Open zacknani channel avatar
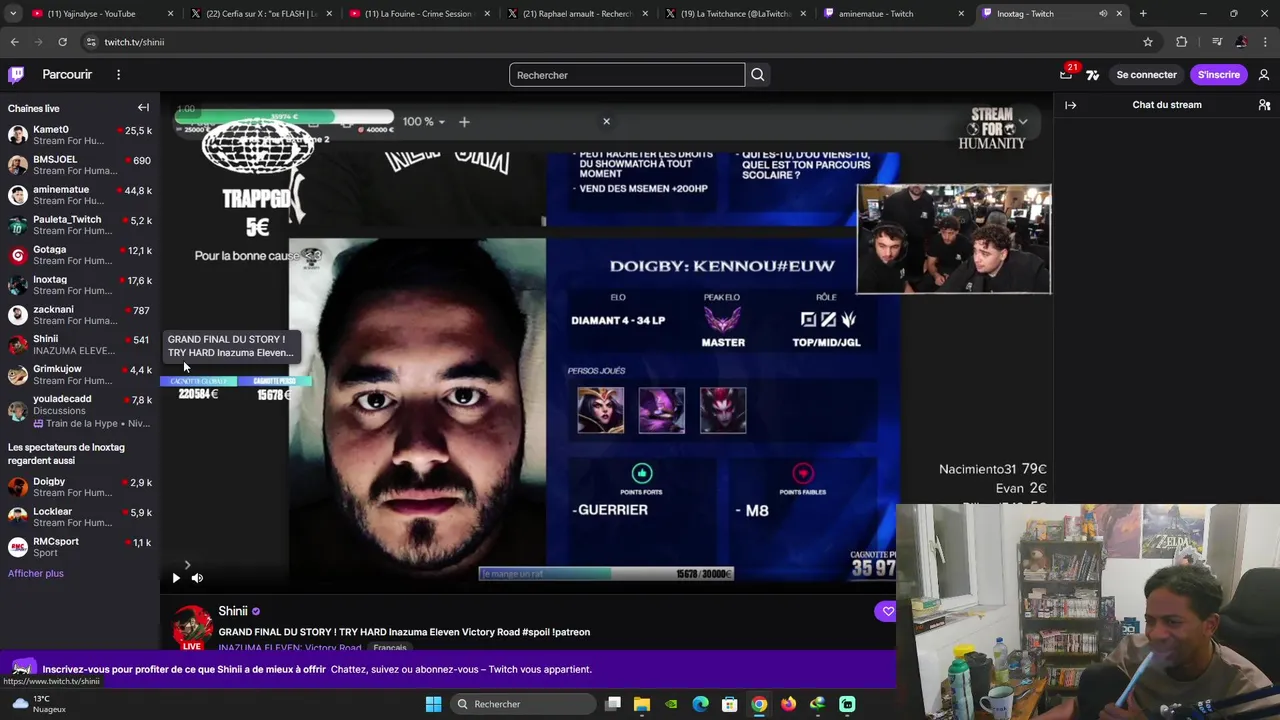This screenshot has width=1280, height=720. coord(17,315)
